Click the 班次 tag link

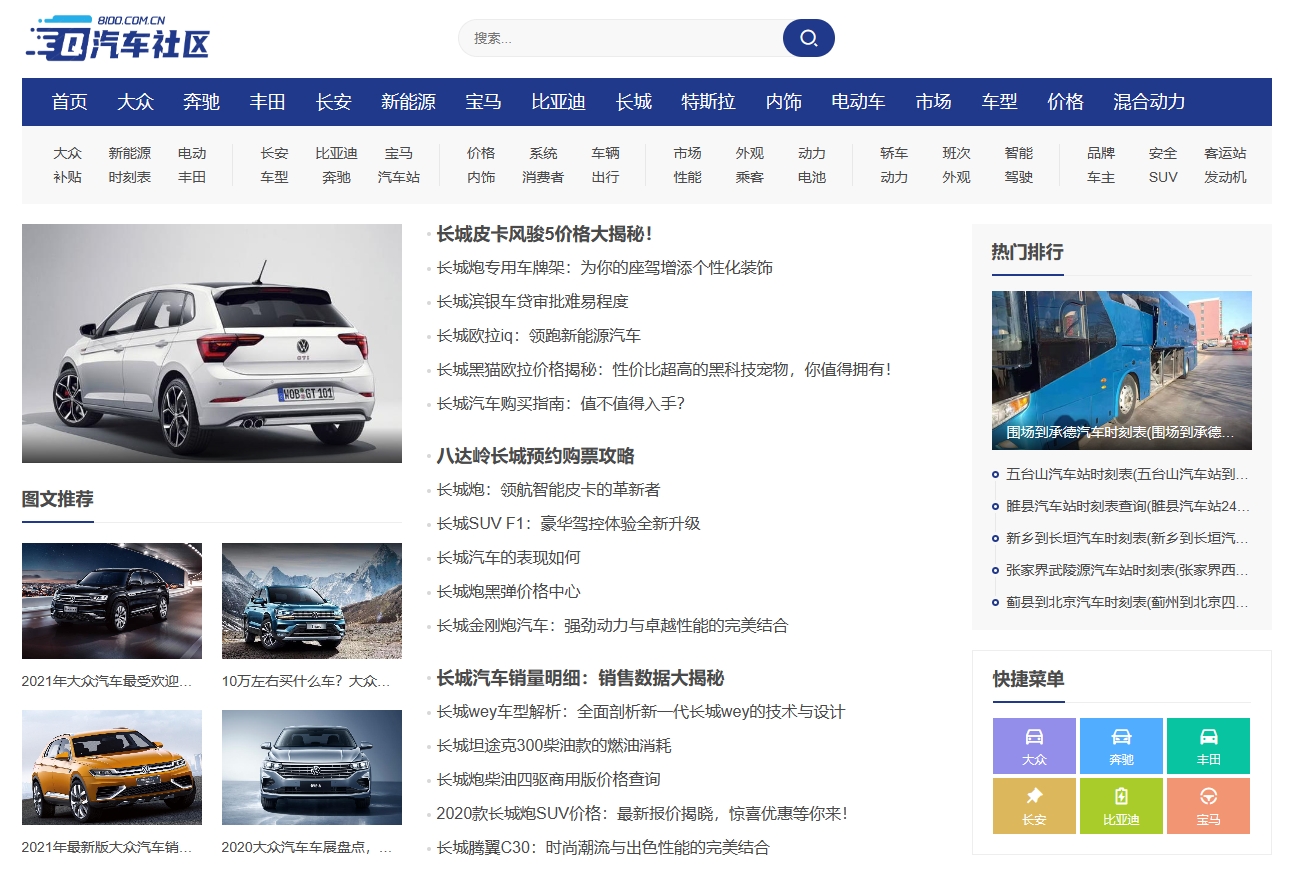pyautogui.click(x=956, y=153)
